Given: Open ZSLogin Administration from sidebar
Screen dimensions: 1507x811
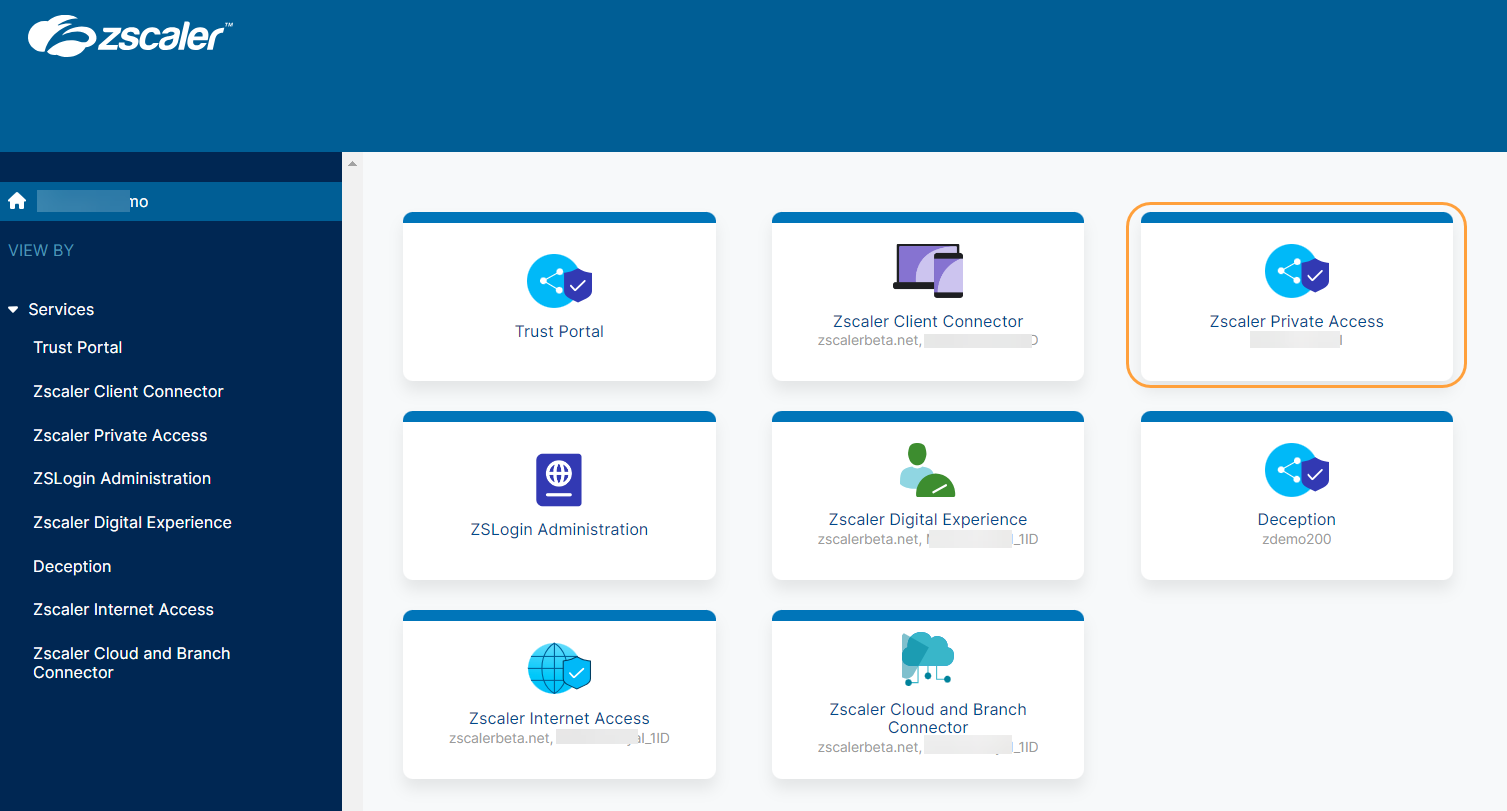Looking at the screenshot, I should coord(122,479).
